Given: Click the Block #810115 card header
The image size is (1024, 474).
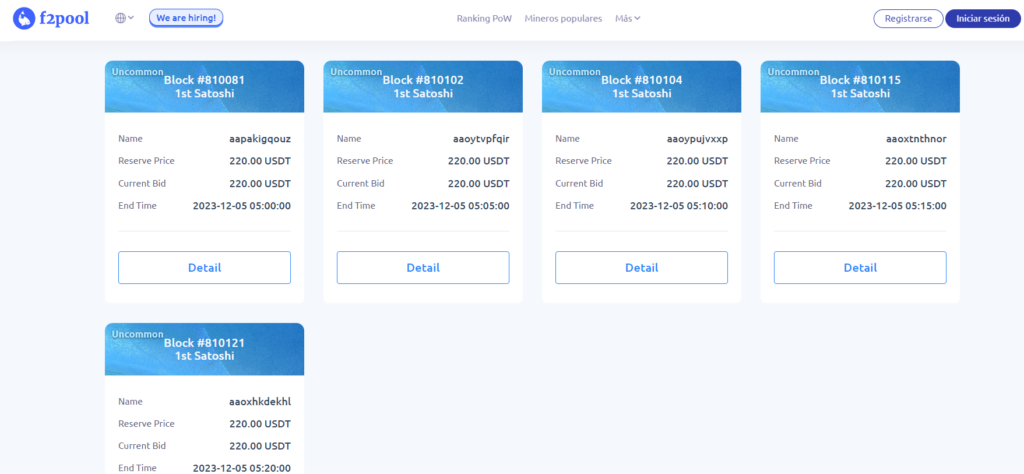Looking at the screenshot, I should pyautogui.click(x=860, y=87).
